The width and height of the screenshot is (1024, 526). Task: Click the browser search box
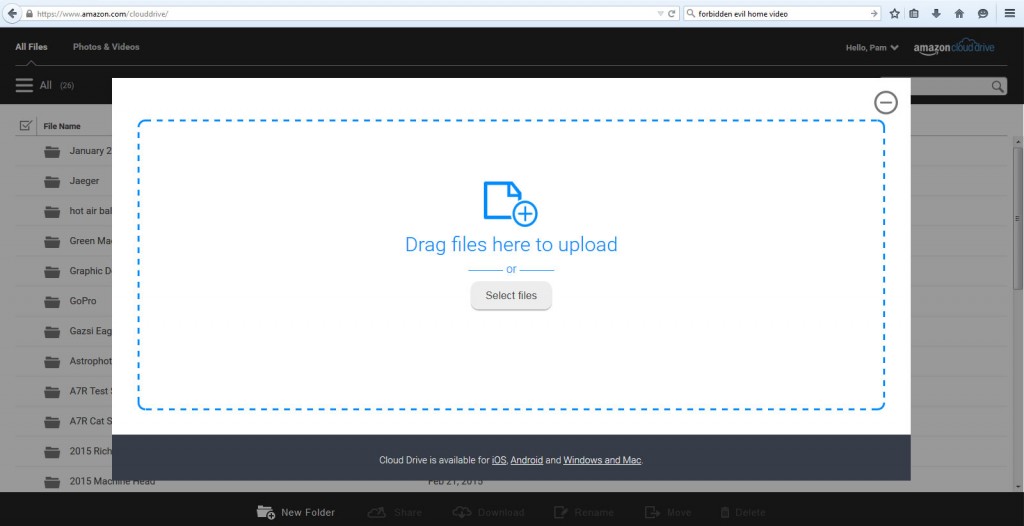775,13
